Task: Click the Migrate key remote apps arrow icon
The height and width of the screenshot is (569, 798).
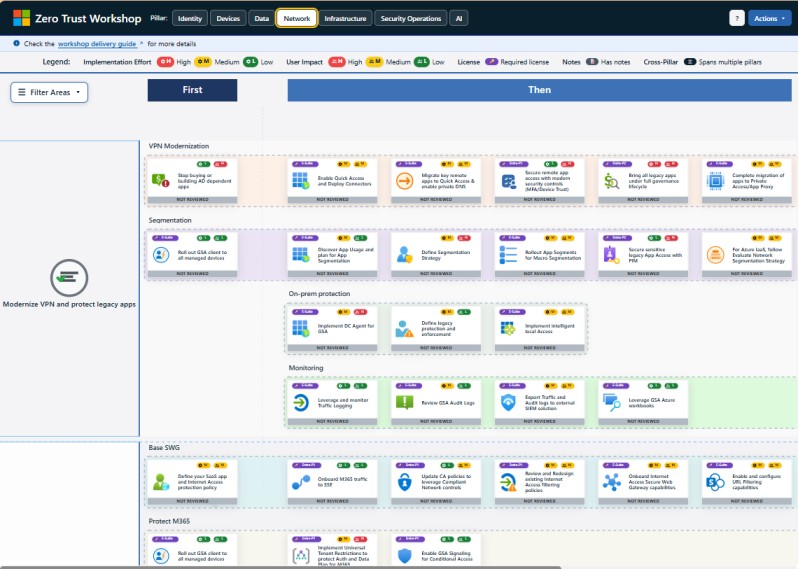Action: [x=404, y=181]
